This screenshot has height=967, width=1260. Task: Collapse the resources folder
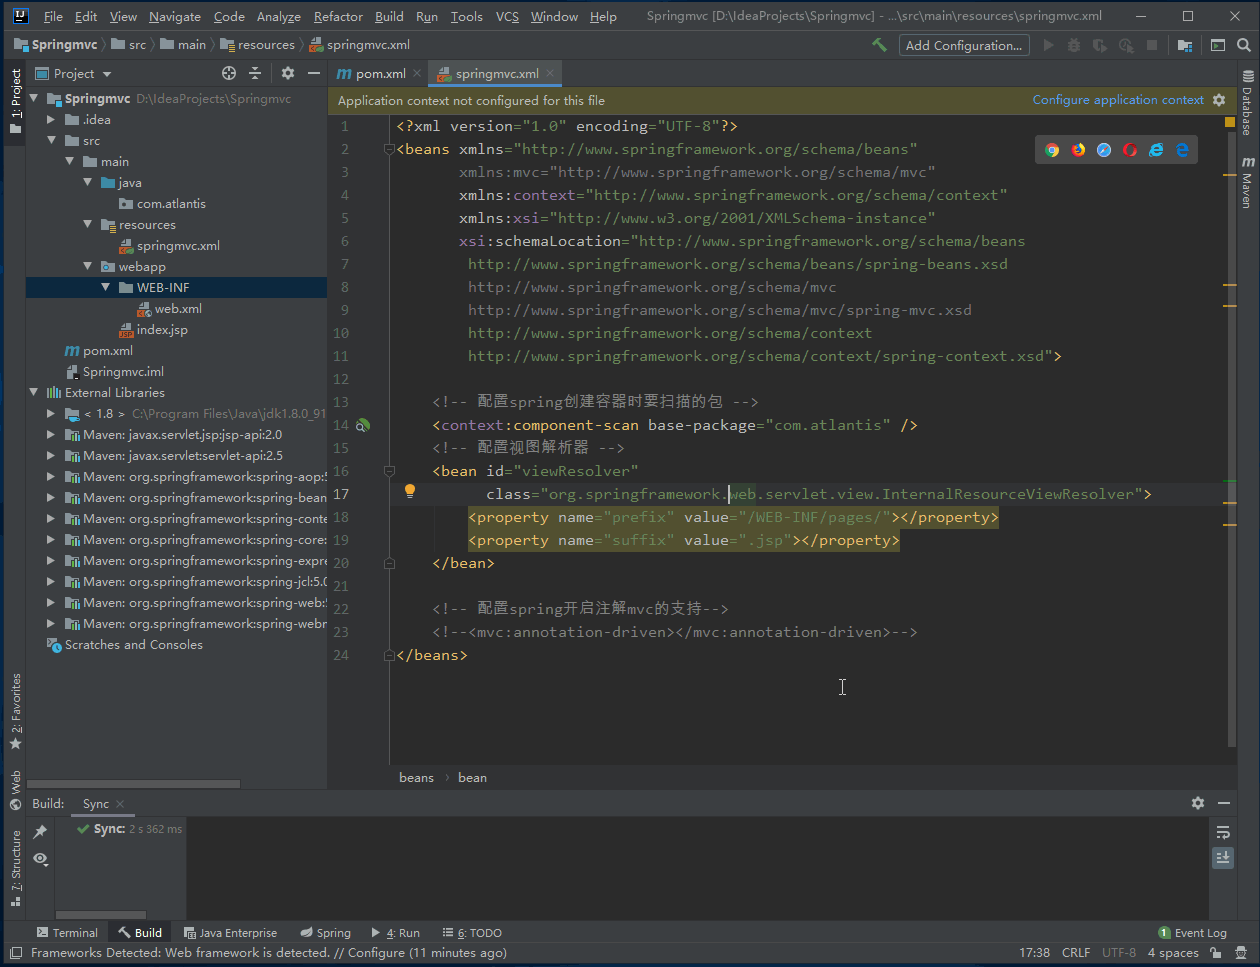(x=87, y=224)
